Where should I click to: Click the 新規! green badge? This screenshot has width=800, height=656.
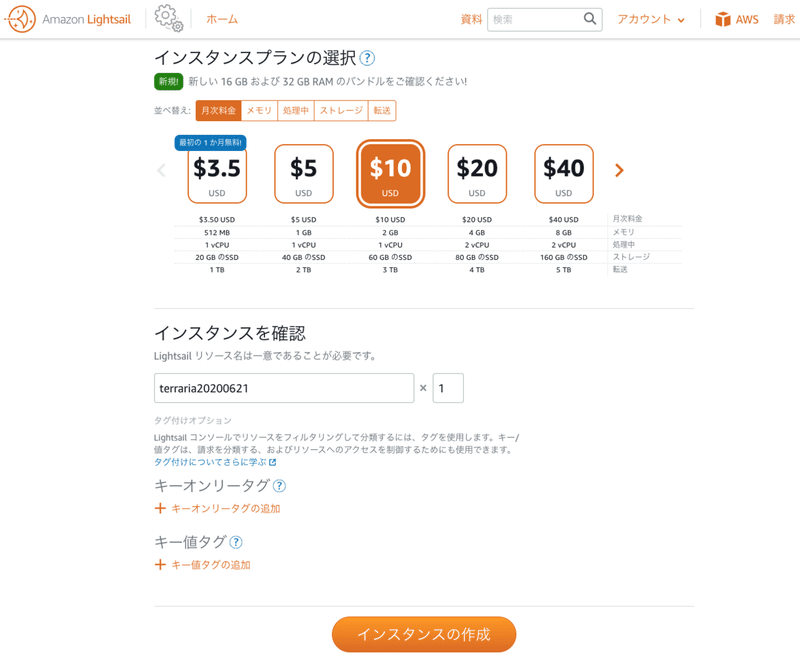click(168, 82)
